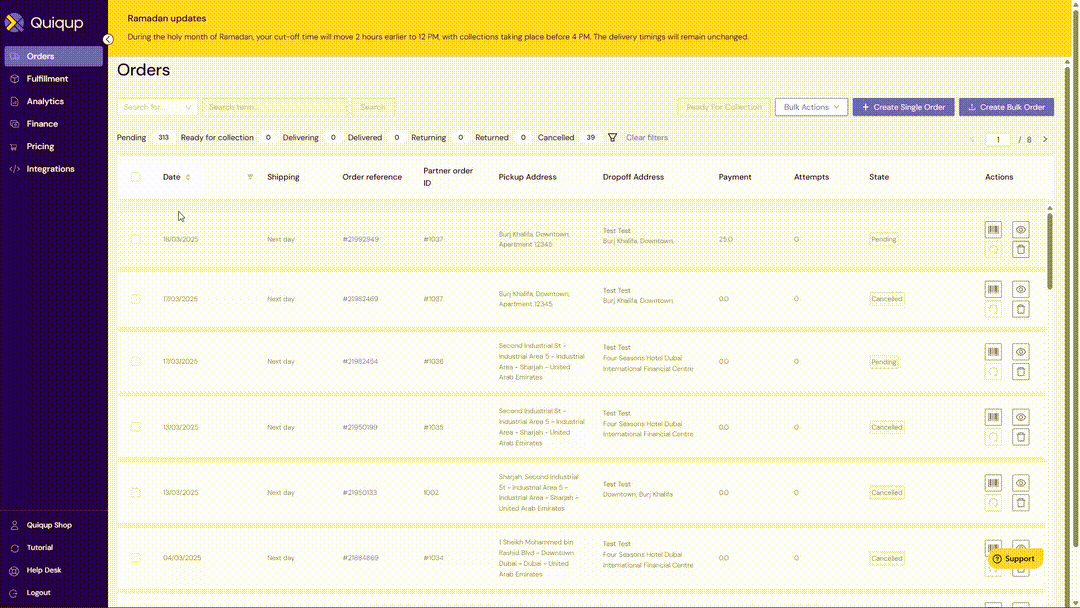Delete order #21982454 with the trash icon
1080x608 pixels.
[1021, 372]
